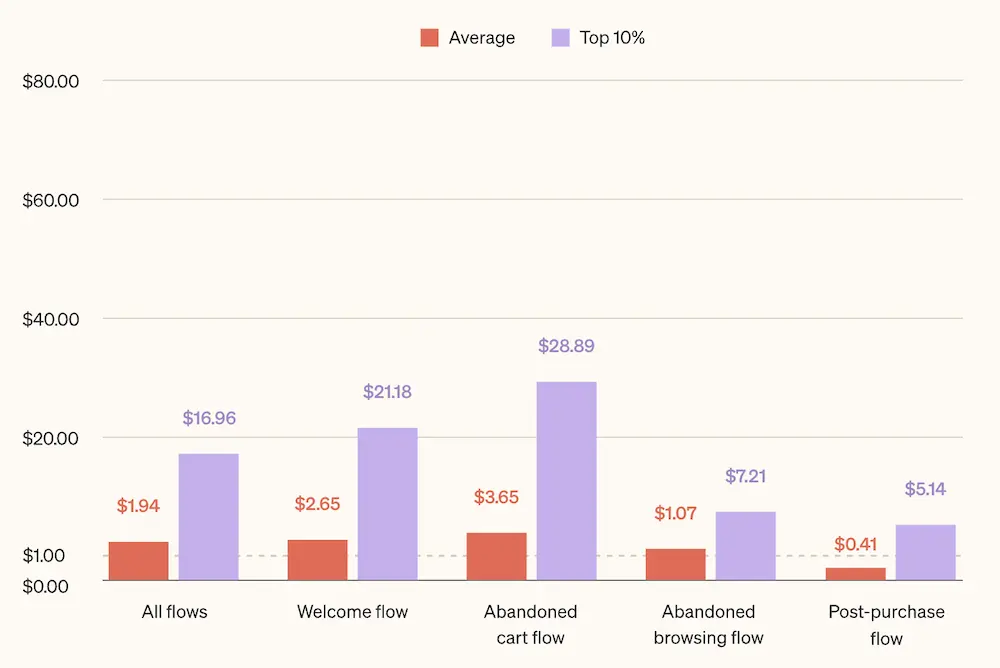The image size is (1000, 668).
Task: Toggle the Top 10% series legend label
Action: [x=612, y=38]
